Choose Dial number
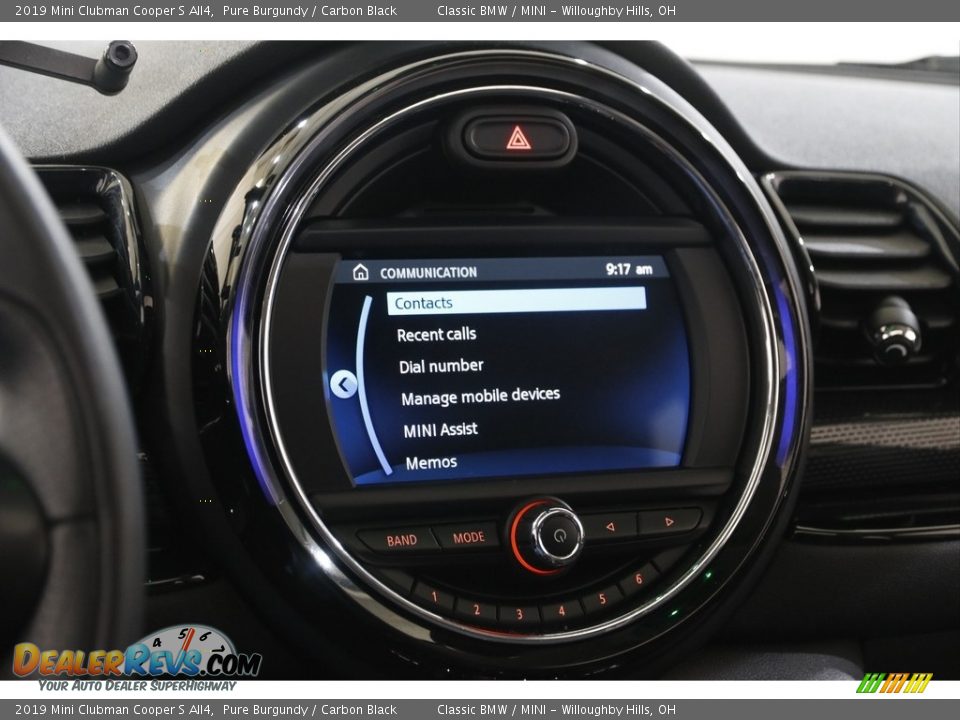Image resolution: width=960 pixels, height=720 pixels. coord(441,366)
